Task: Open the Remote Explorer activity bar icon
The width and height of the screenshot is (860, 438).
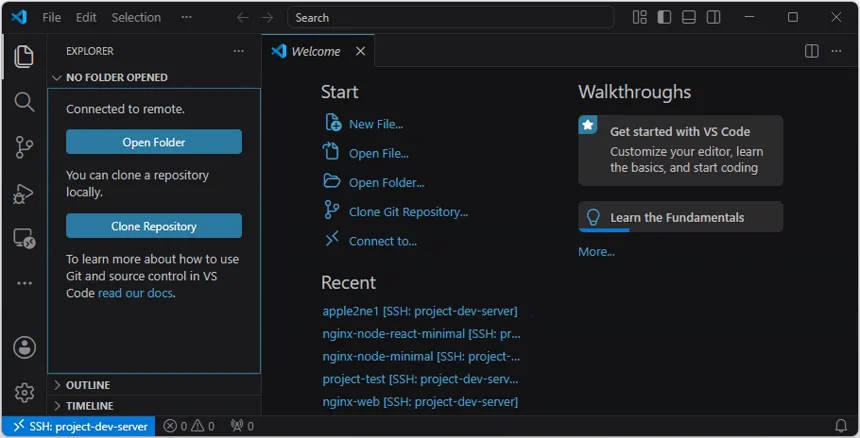Action: (24, 238)
